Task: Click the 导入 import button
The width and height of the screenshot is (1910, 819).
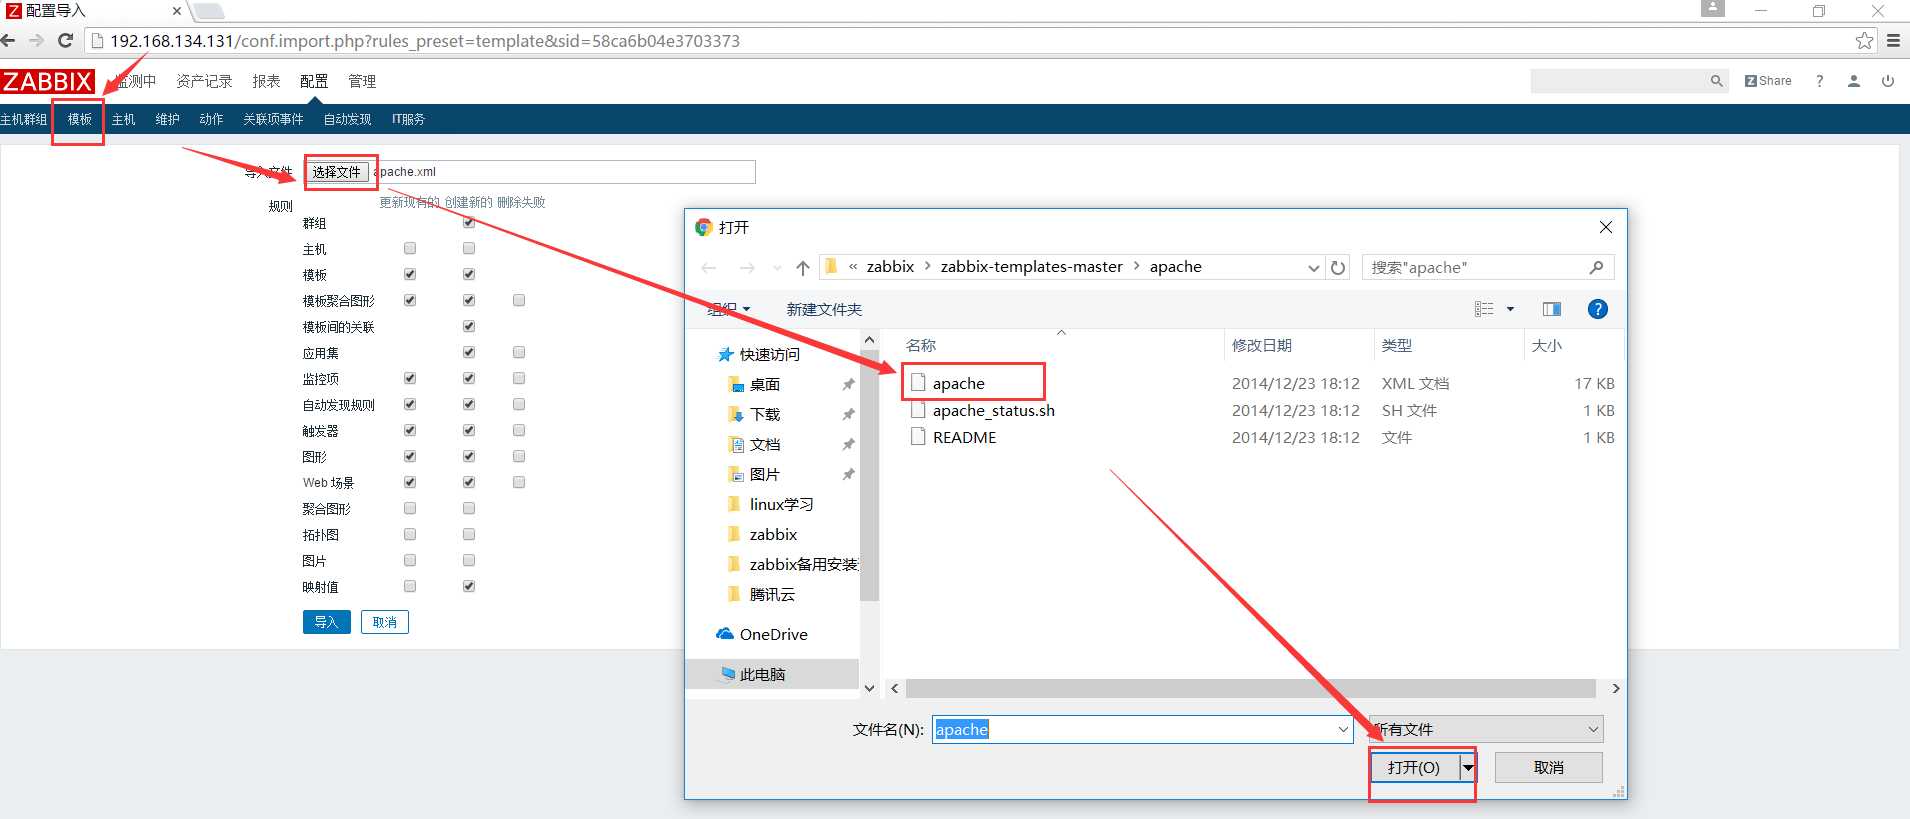Action: (327, 622)
